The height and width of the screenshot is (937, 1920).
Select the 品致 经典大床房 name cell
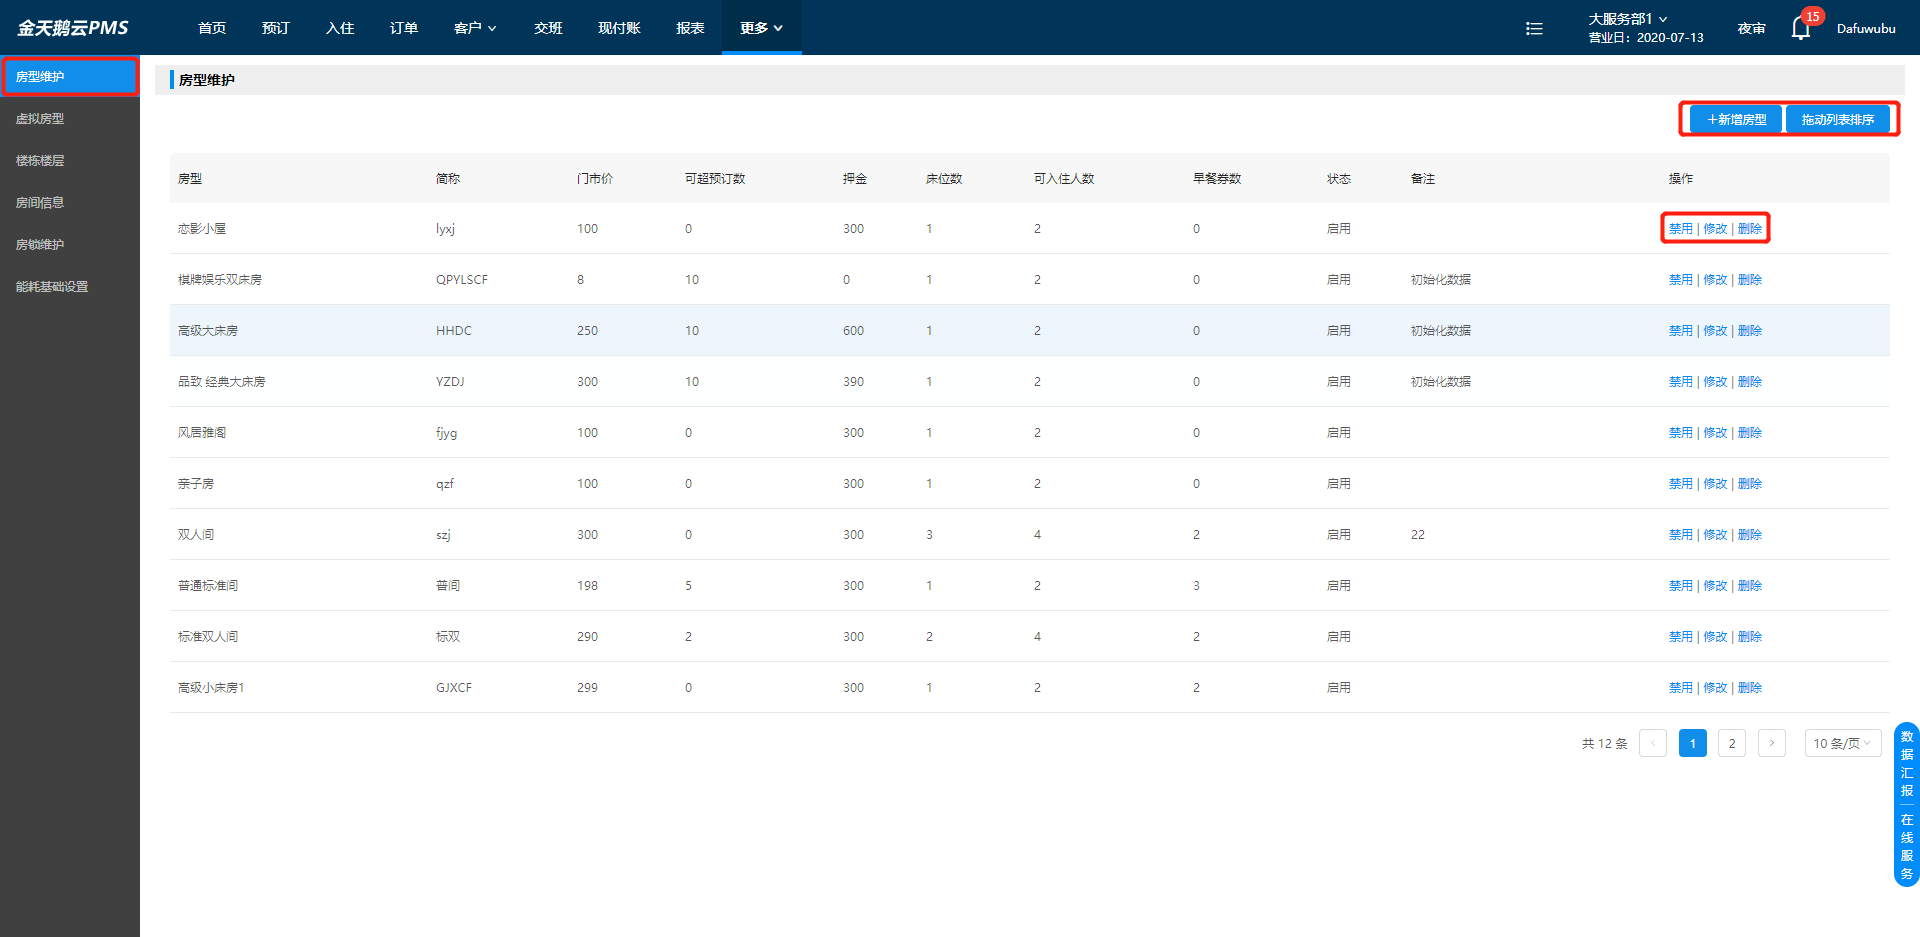[222, 382]
